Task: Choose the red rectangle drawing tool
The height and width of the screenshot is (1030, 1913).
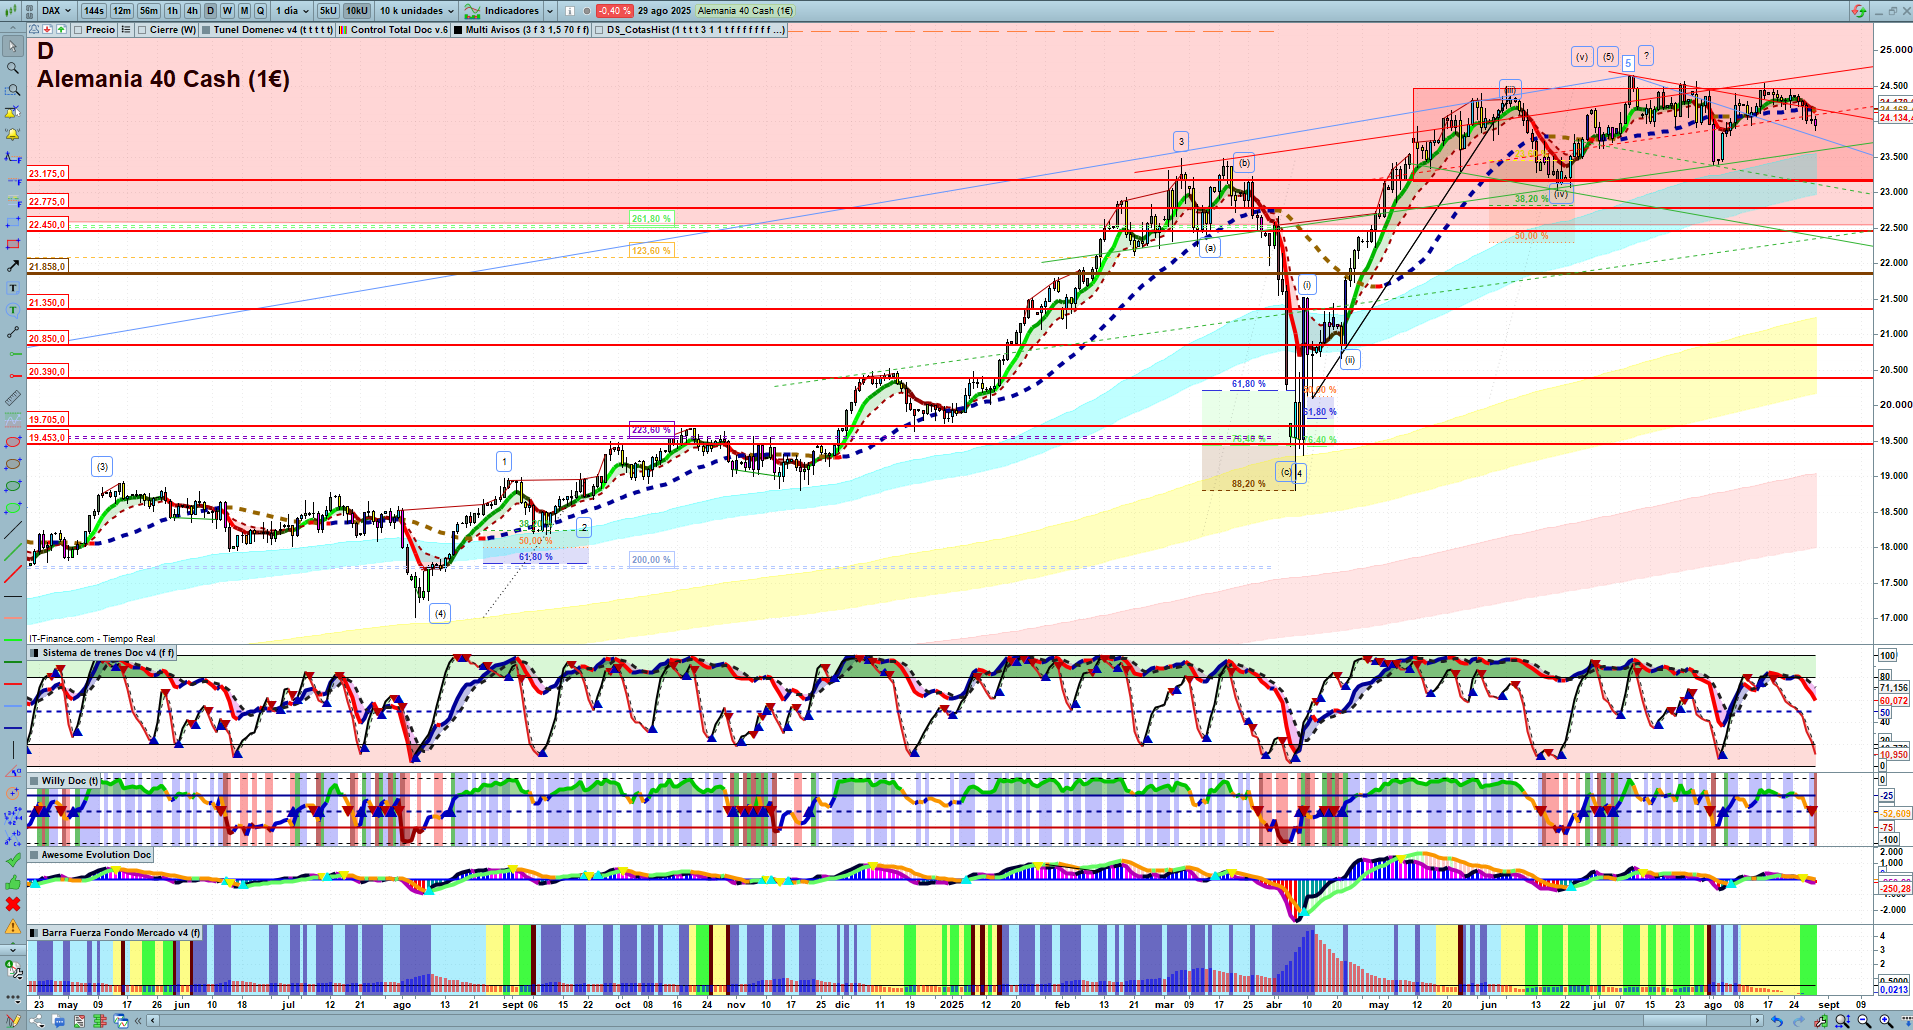Action: tap(13, 244)
